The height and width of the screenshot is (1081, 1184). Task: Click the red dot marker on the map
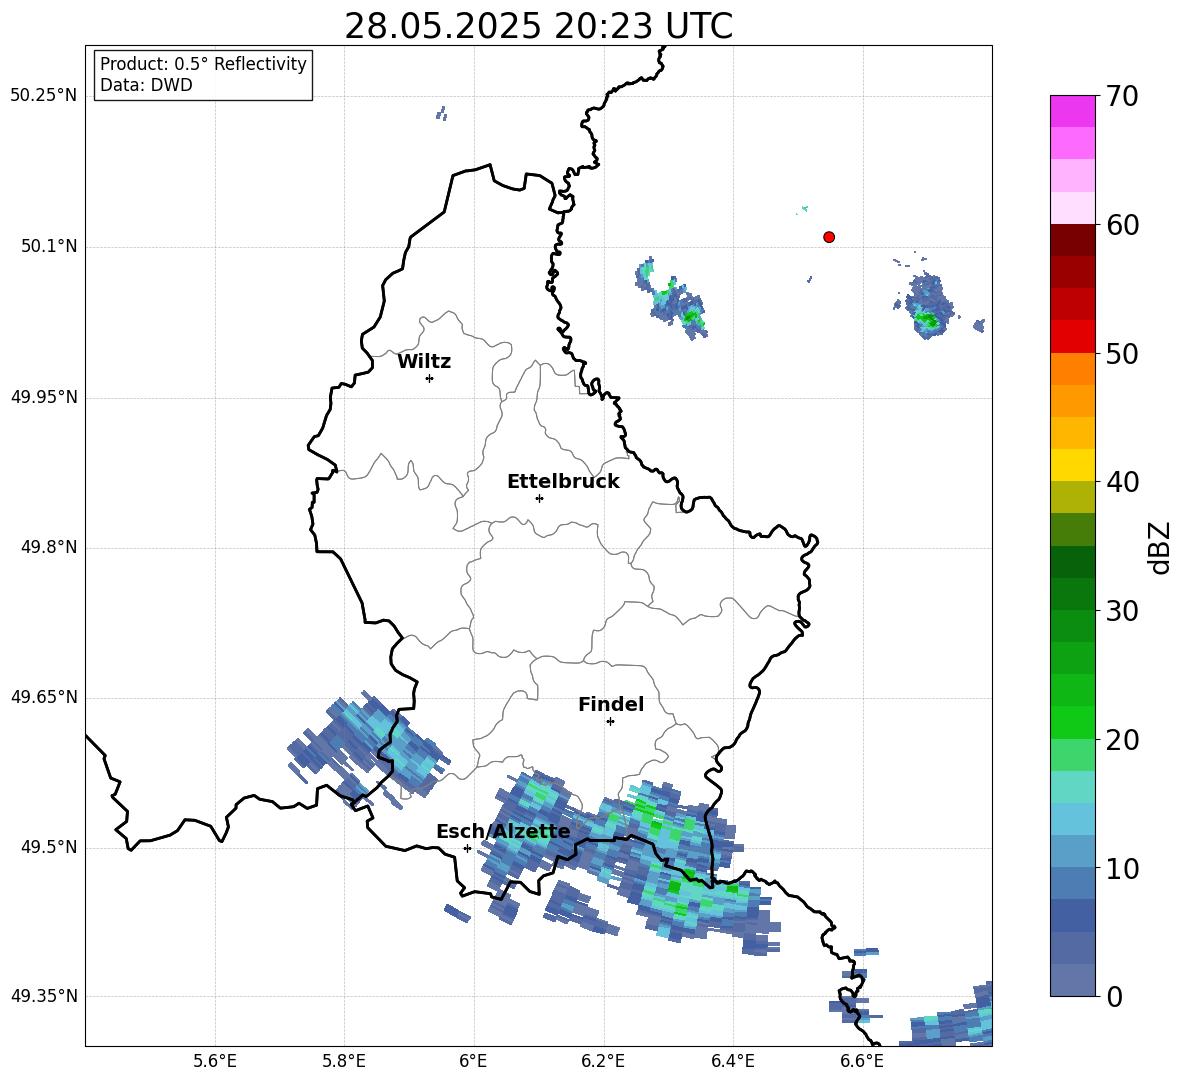tap(829, 237)
